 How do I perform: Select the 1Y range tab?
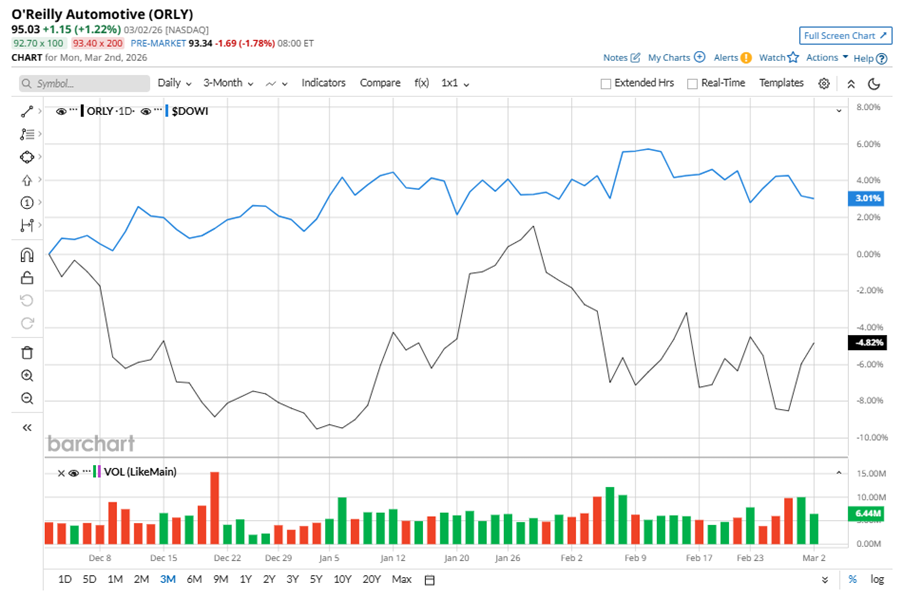point(246,579)
